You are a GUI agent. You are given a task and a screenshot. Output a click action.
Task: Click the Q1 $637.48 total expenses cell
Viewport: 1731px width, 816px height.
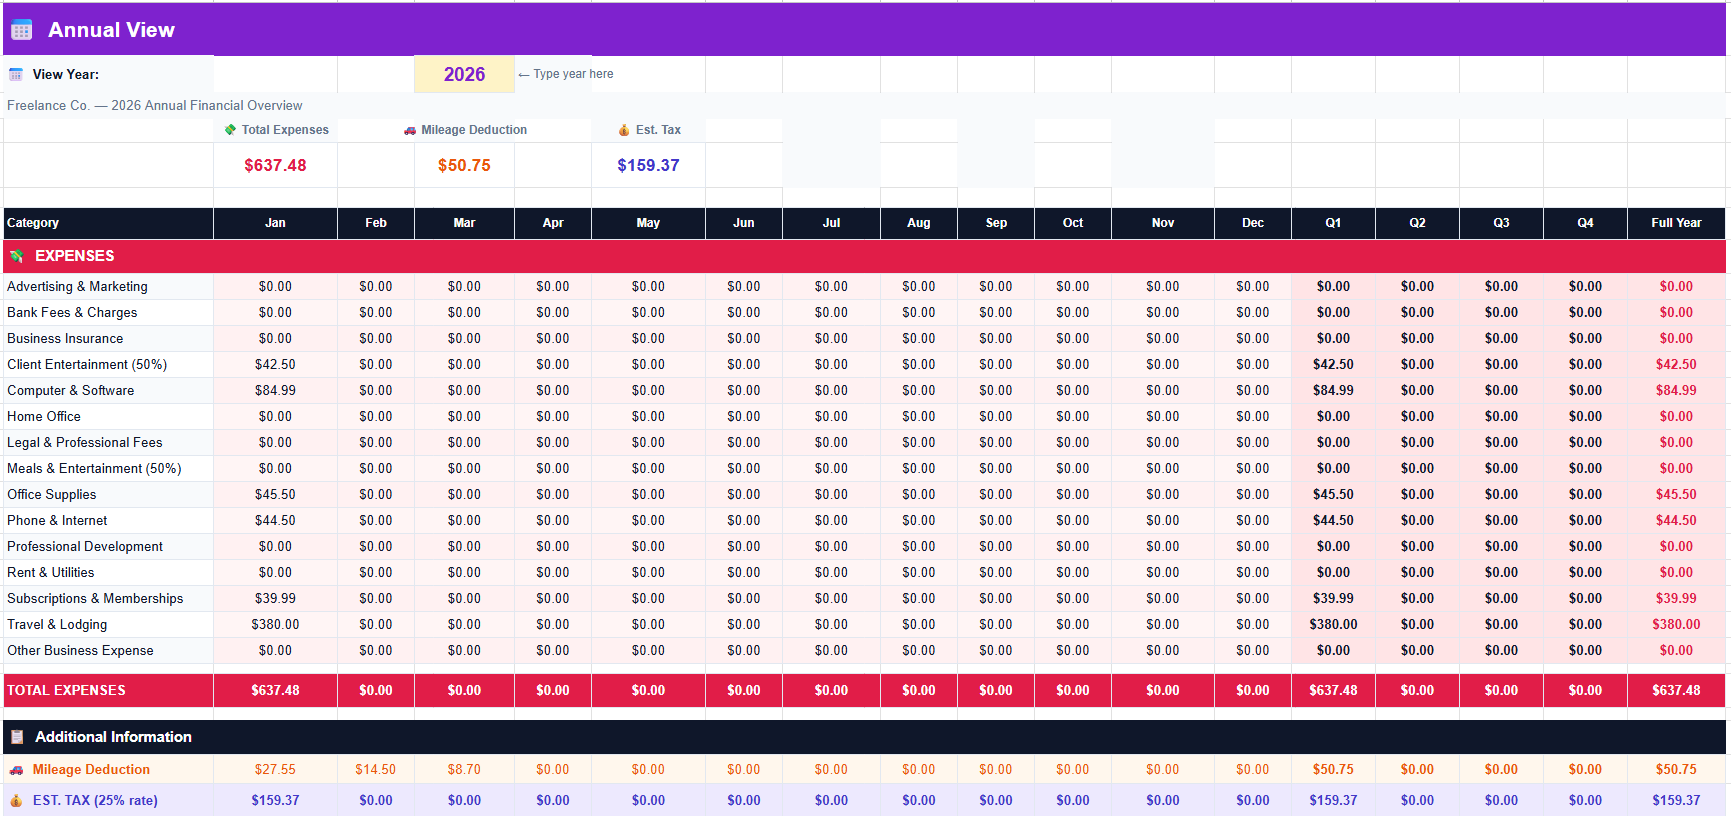coord(1333,691)
